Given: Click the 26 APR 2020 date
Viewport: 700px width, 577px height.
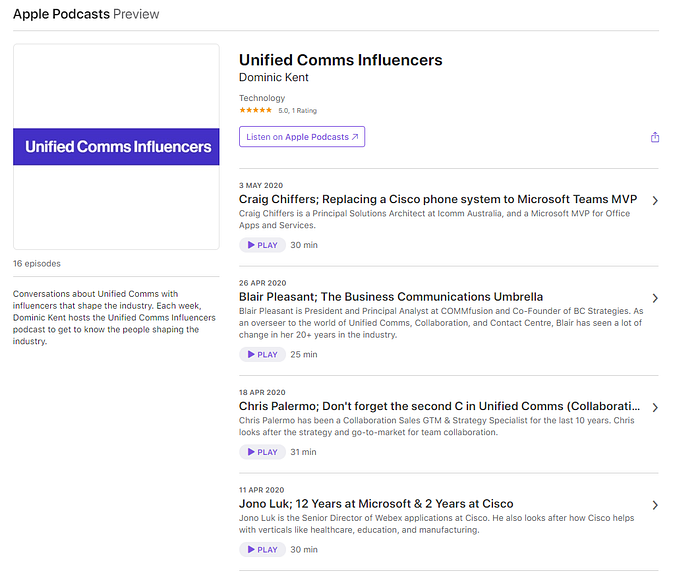Looking at the screenshot, I should [262, 283].
